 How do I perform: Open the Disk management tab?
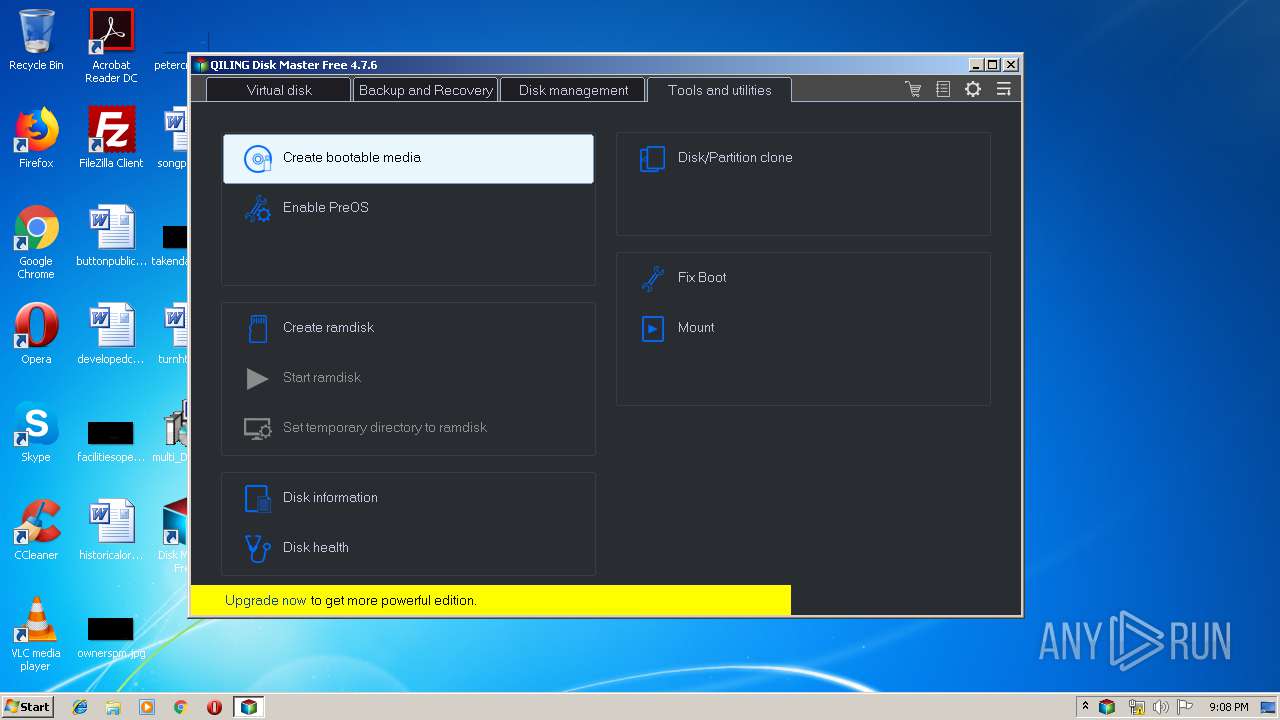[x=573, y=90]
